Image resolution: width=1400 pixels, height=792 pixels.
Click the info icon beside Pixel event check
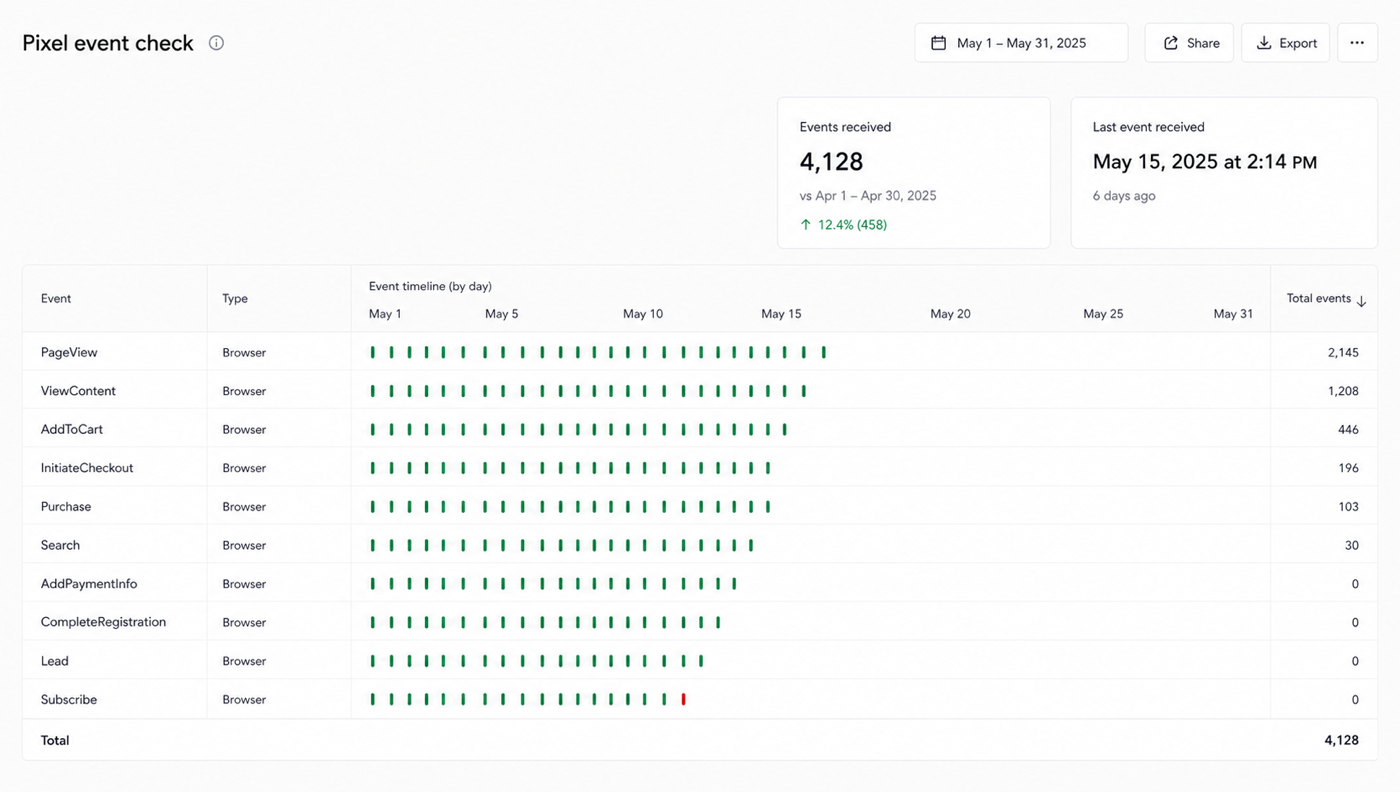click(x=216, y=43)
